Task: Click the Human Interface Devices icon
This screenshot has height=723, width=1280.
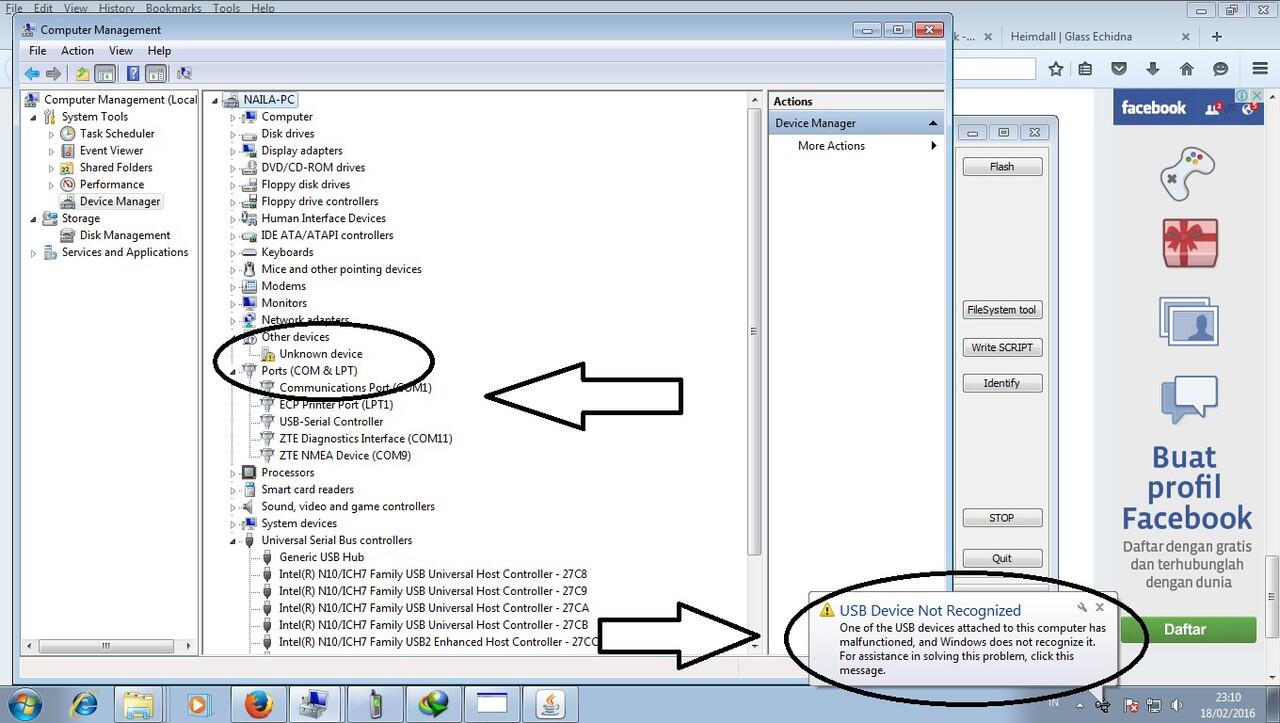Action: tap(250, 219)
